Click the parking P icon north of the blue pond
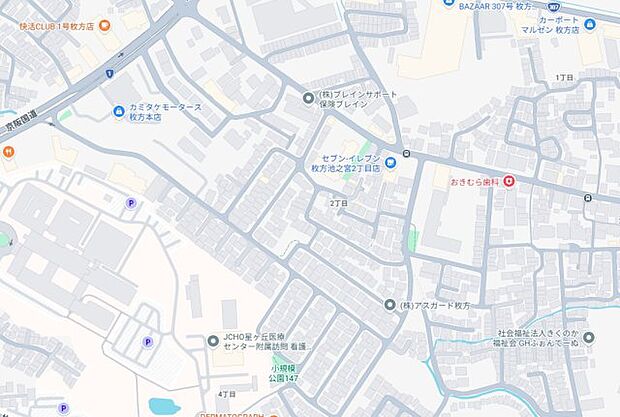 tap(148, 342)
